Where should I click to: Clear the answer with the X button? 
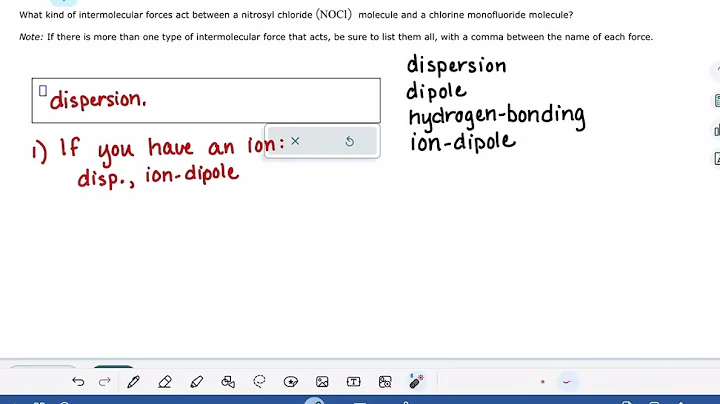click(295, 141)
